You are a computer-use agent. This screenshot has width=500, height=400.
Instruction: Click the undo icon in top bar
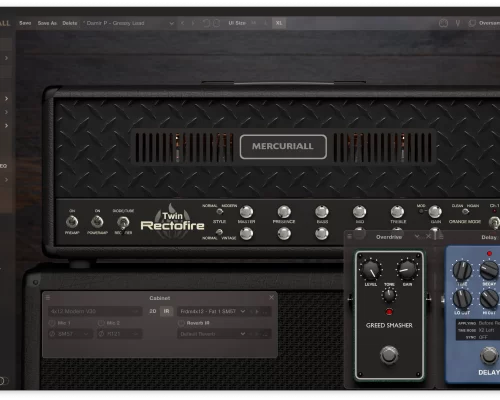click(206, 23)
